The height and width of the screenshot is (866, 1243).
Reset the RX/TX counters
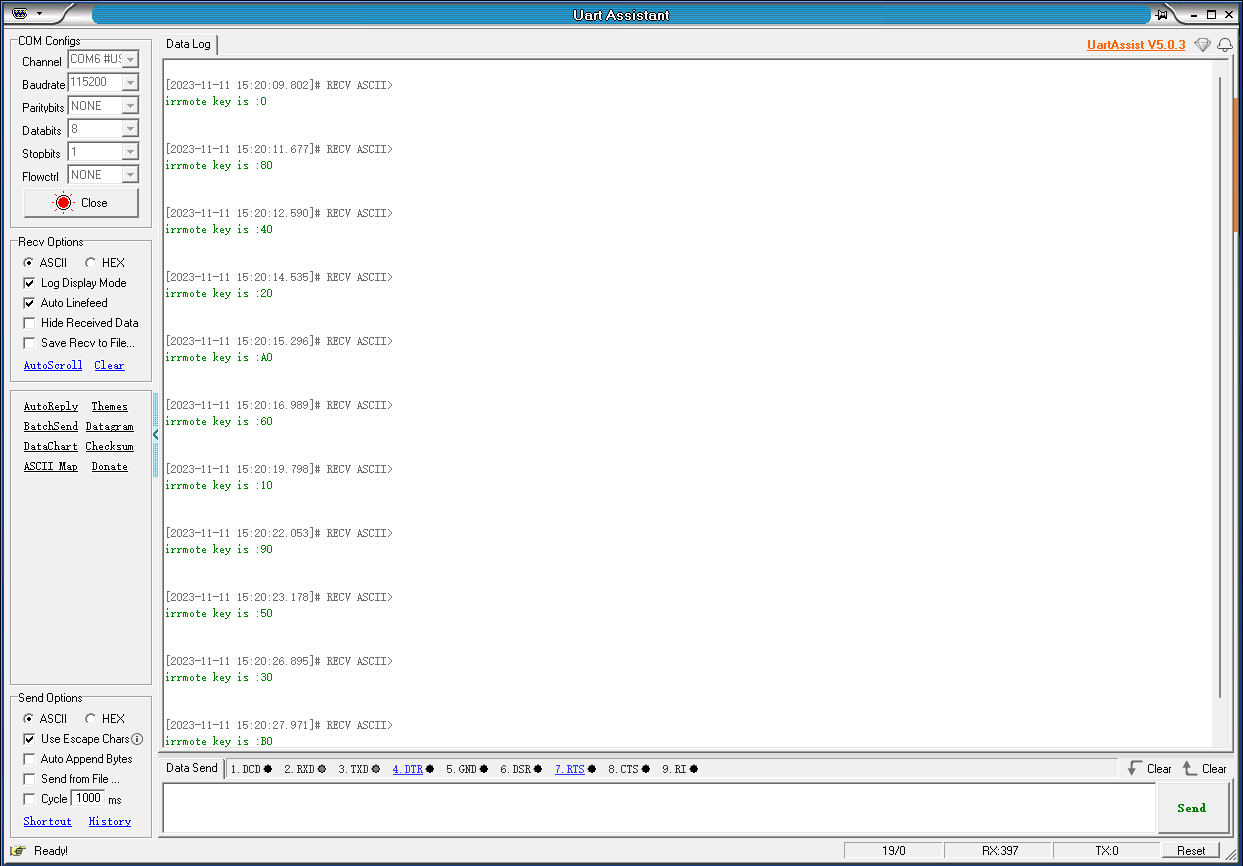point(1190,851)
